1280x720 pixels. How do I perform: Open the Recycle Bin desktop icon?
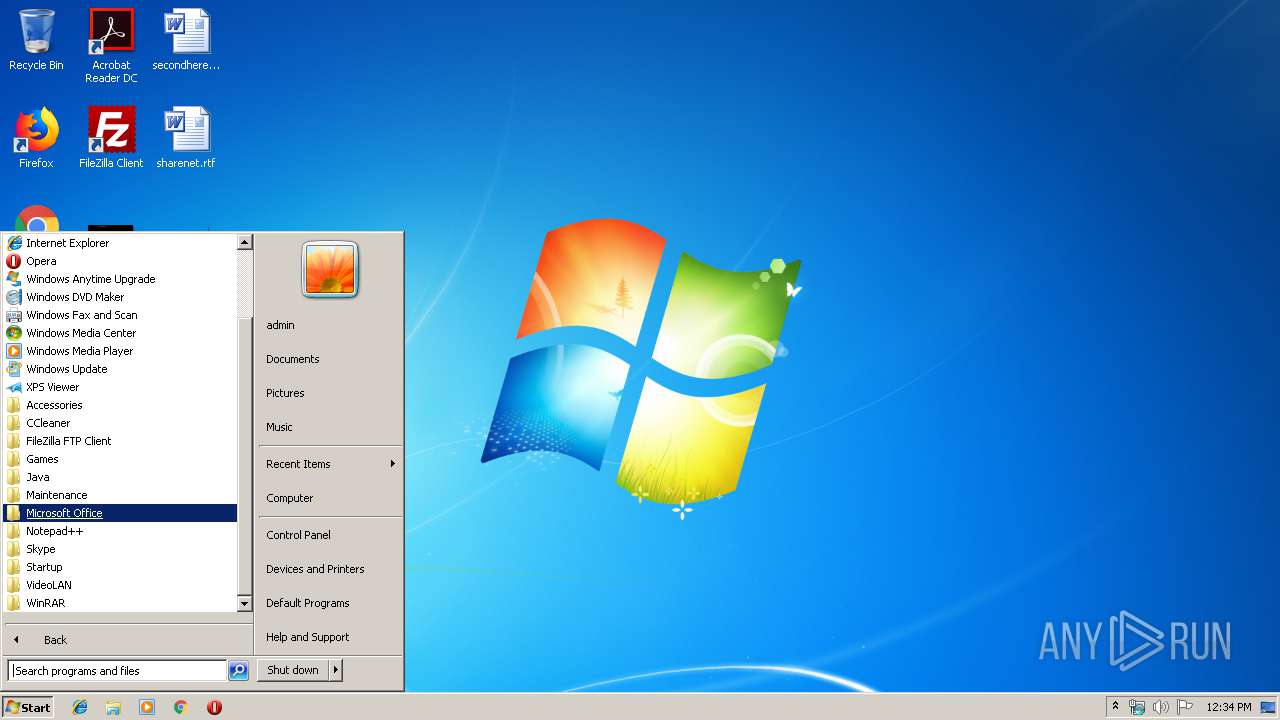click(x=36, y=40)
